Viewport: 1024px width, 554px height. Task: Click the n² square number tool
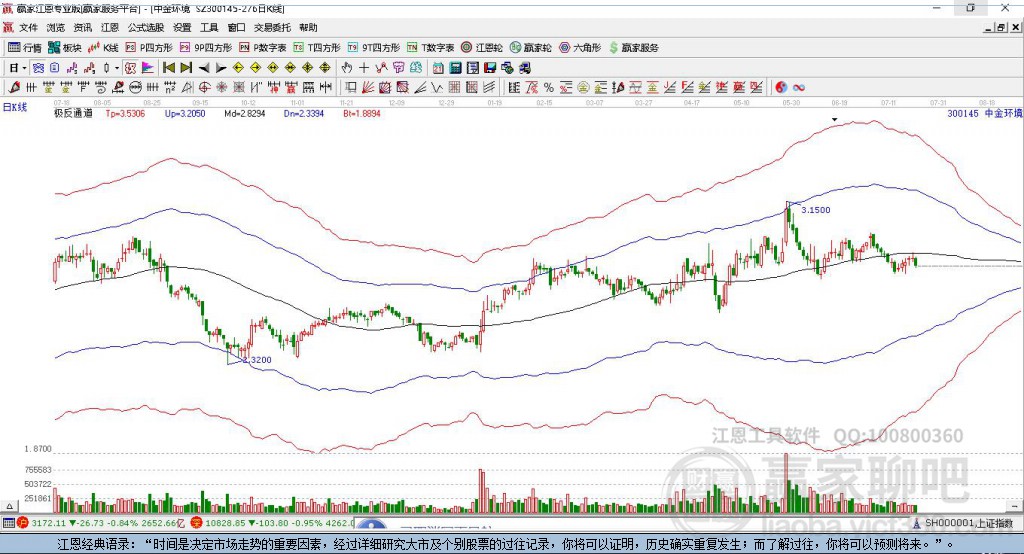(x=170, y=88)
